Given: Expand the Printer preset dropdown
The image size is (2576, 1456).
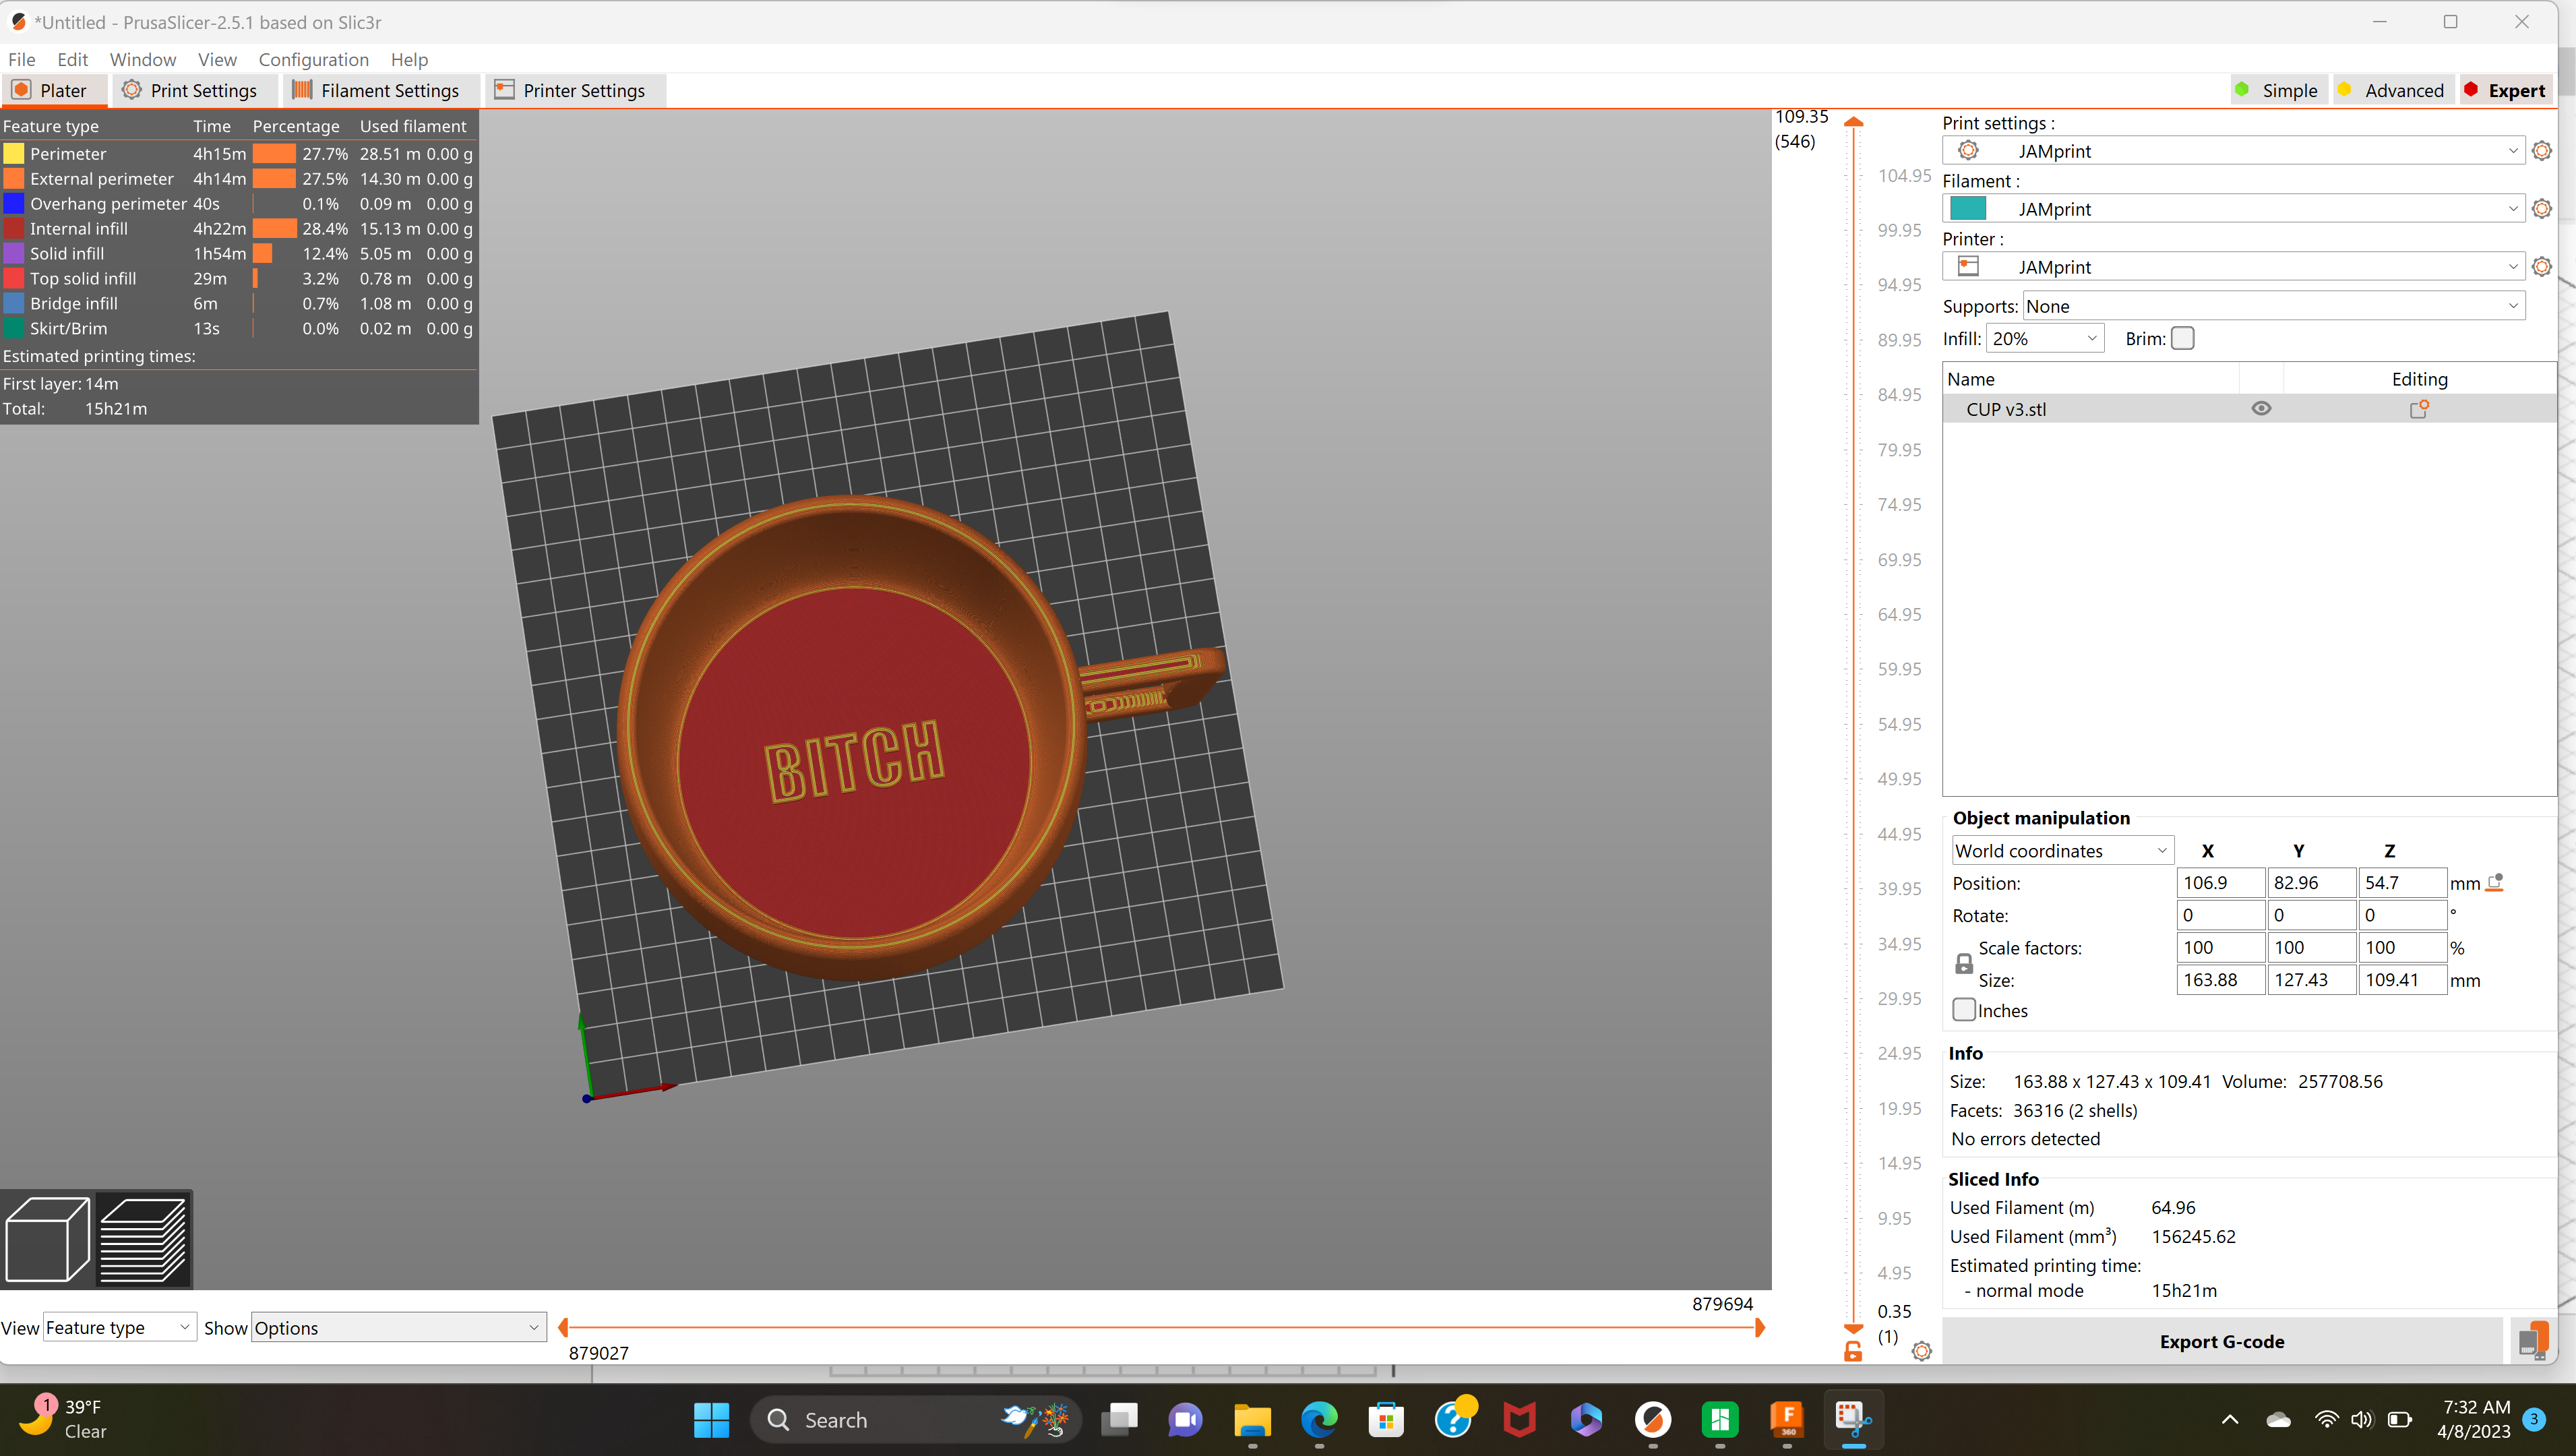Looking at the screenshot, I should 2233,267.
